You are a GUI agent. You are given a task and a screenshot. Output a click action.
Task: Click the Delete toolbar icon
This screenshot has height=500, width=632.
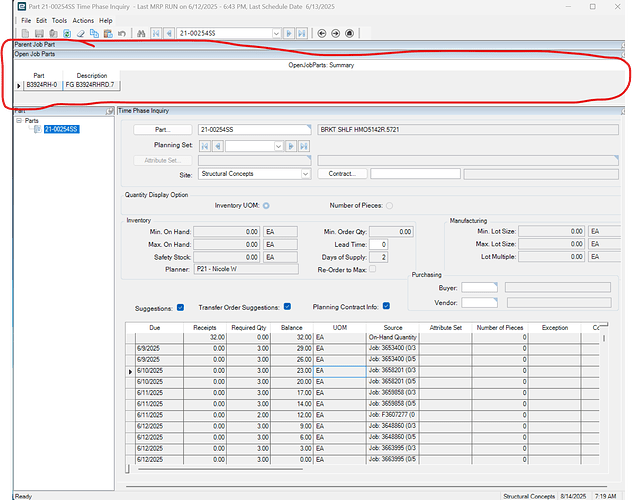coord(53,33)
